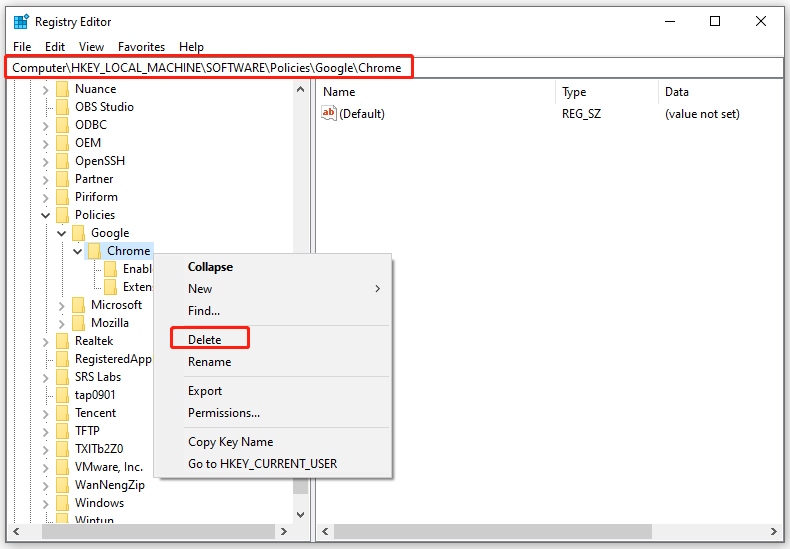Select Find... in the context menu
Viewport: 790px width, 549px height.
273,311
